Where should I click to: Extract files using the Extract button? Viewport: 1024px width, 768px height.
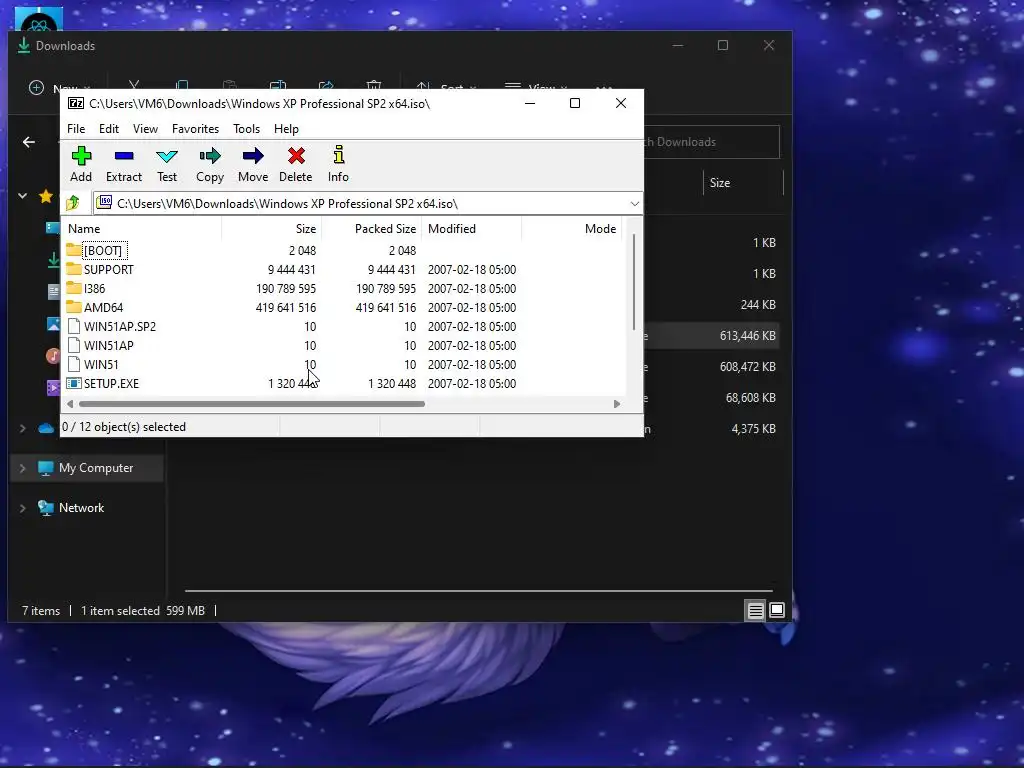[x=123, y=164]
